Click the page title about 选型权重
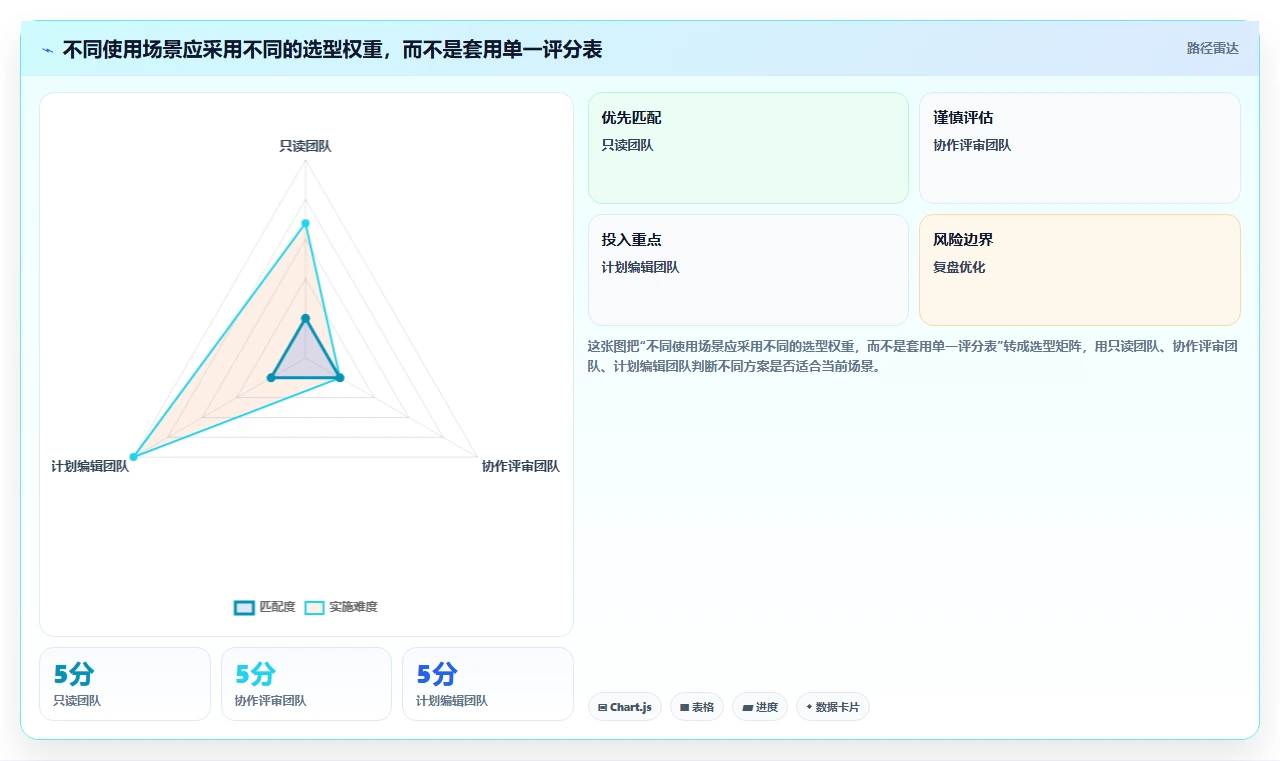The image size is (1280, 761). 332,49
